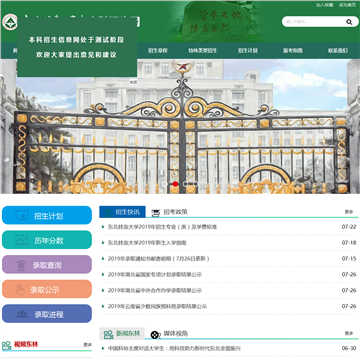Click the date 07-15 in the news list
Screen dimensions: 360x360
(x=349, y=259)
